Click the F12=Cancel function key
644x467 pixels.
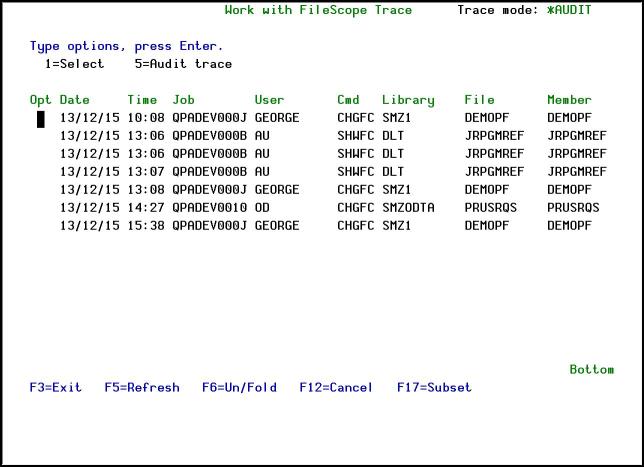(335, 388)
